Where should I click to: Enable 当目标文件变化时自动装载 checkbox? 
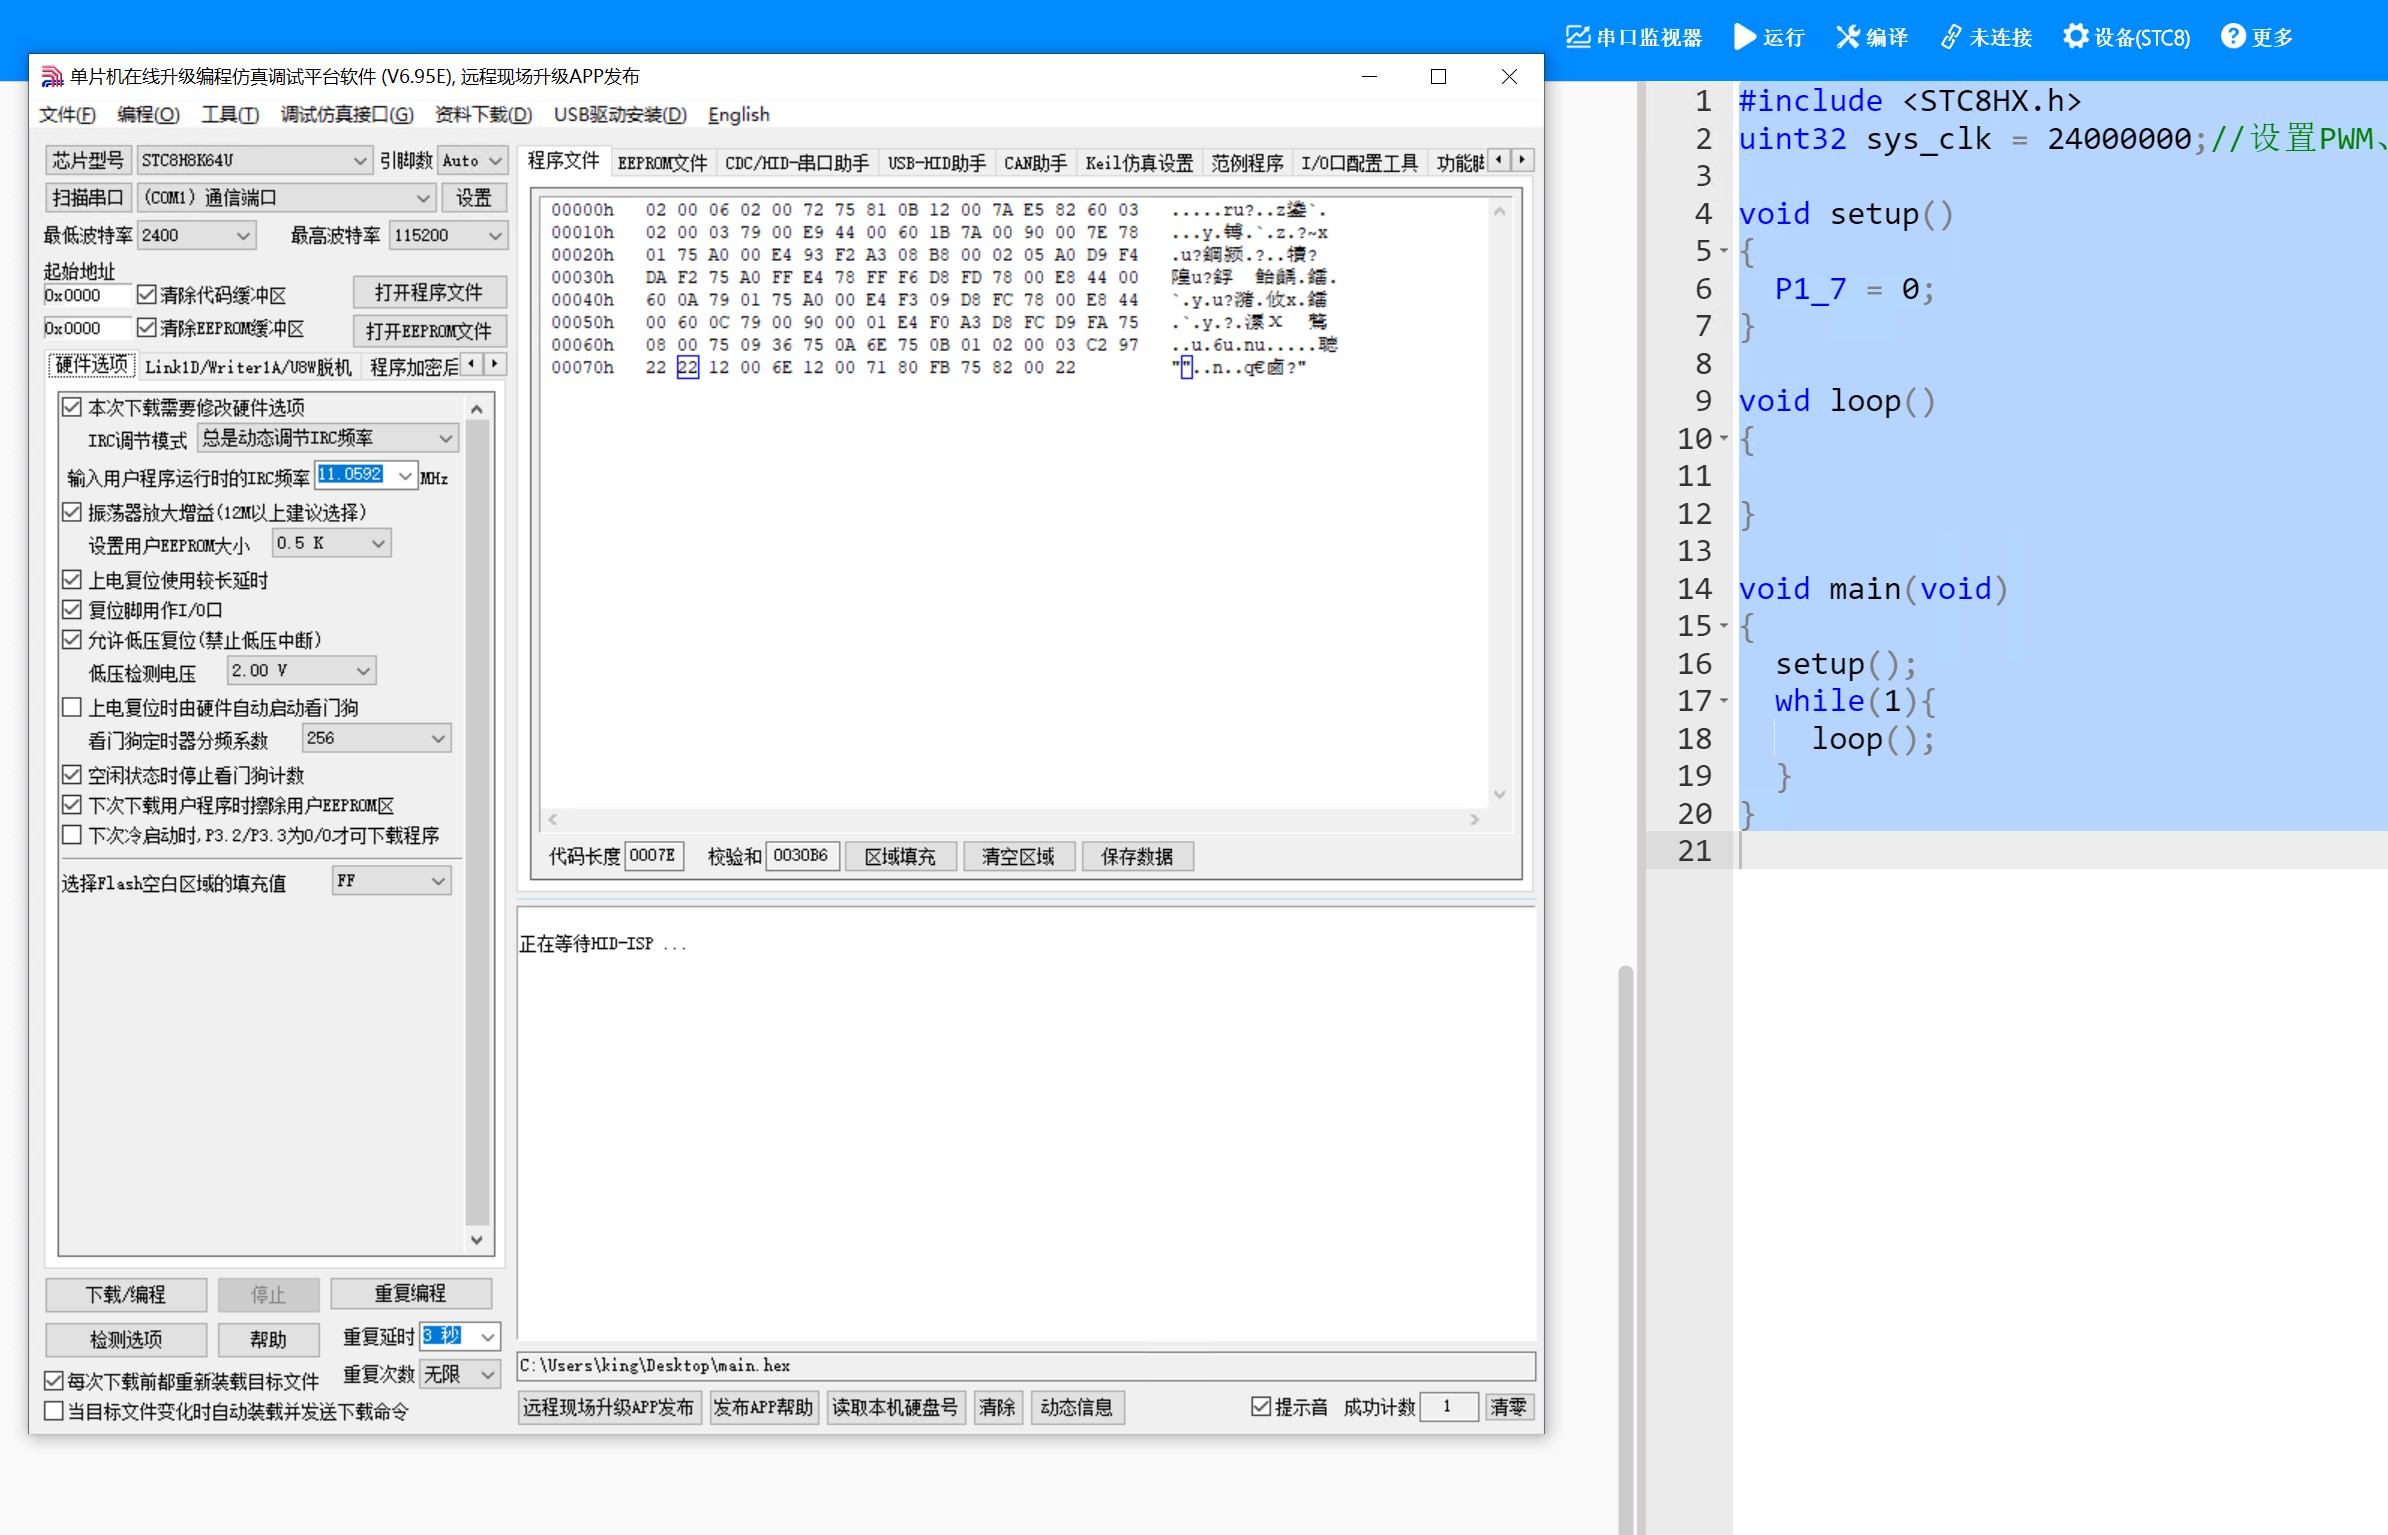[x=54, y=1411]
